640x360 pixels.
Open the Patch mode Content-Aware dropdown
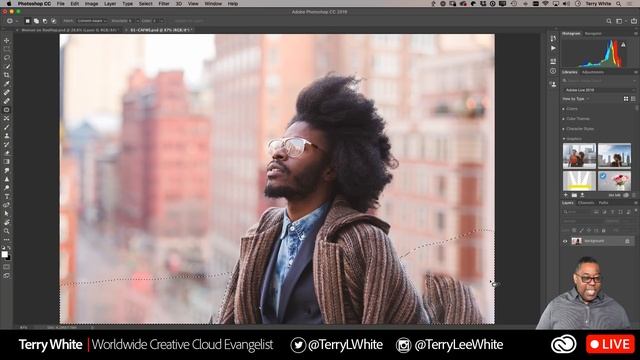(x=91, y=21)
